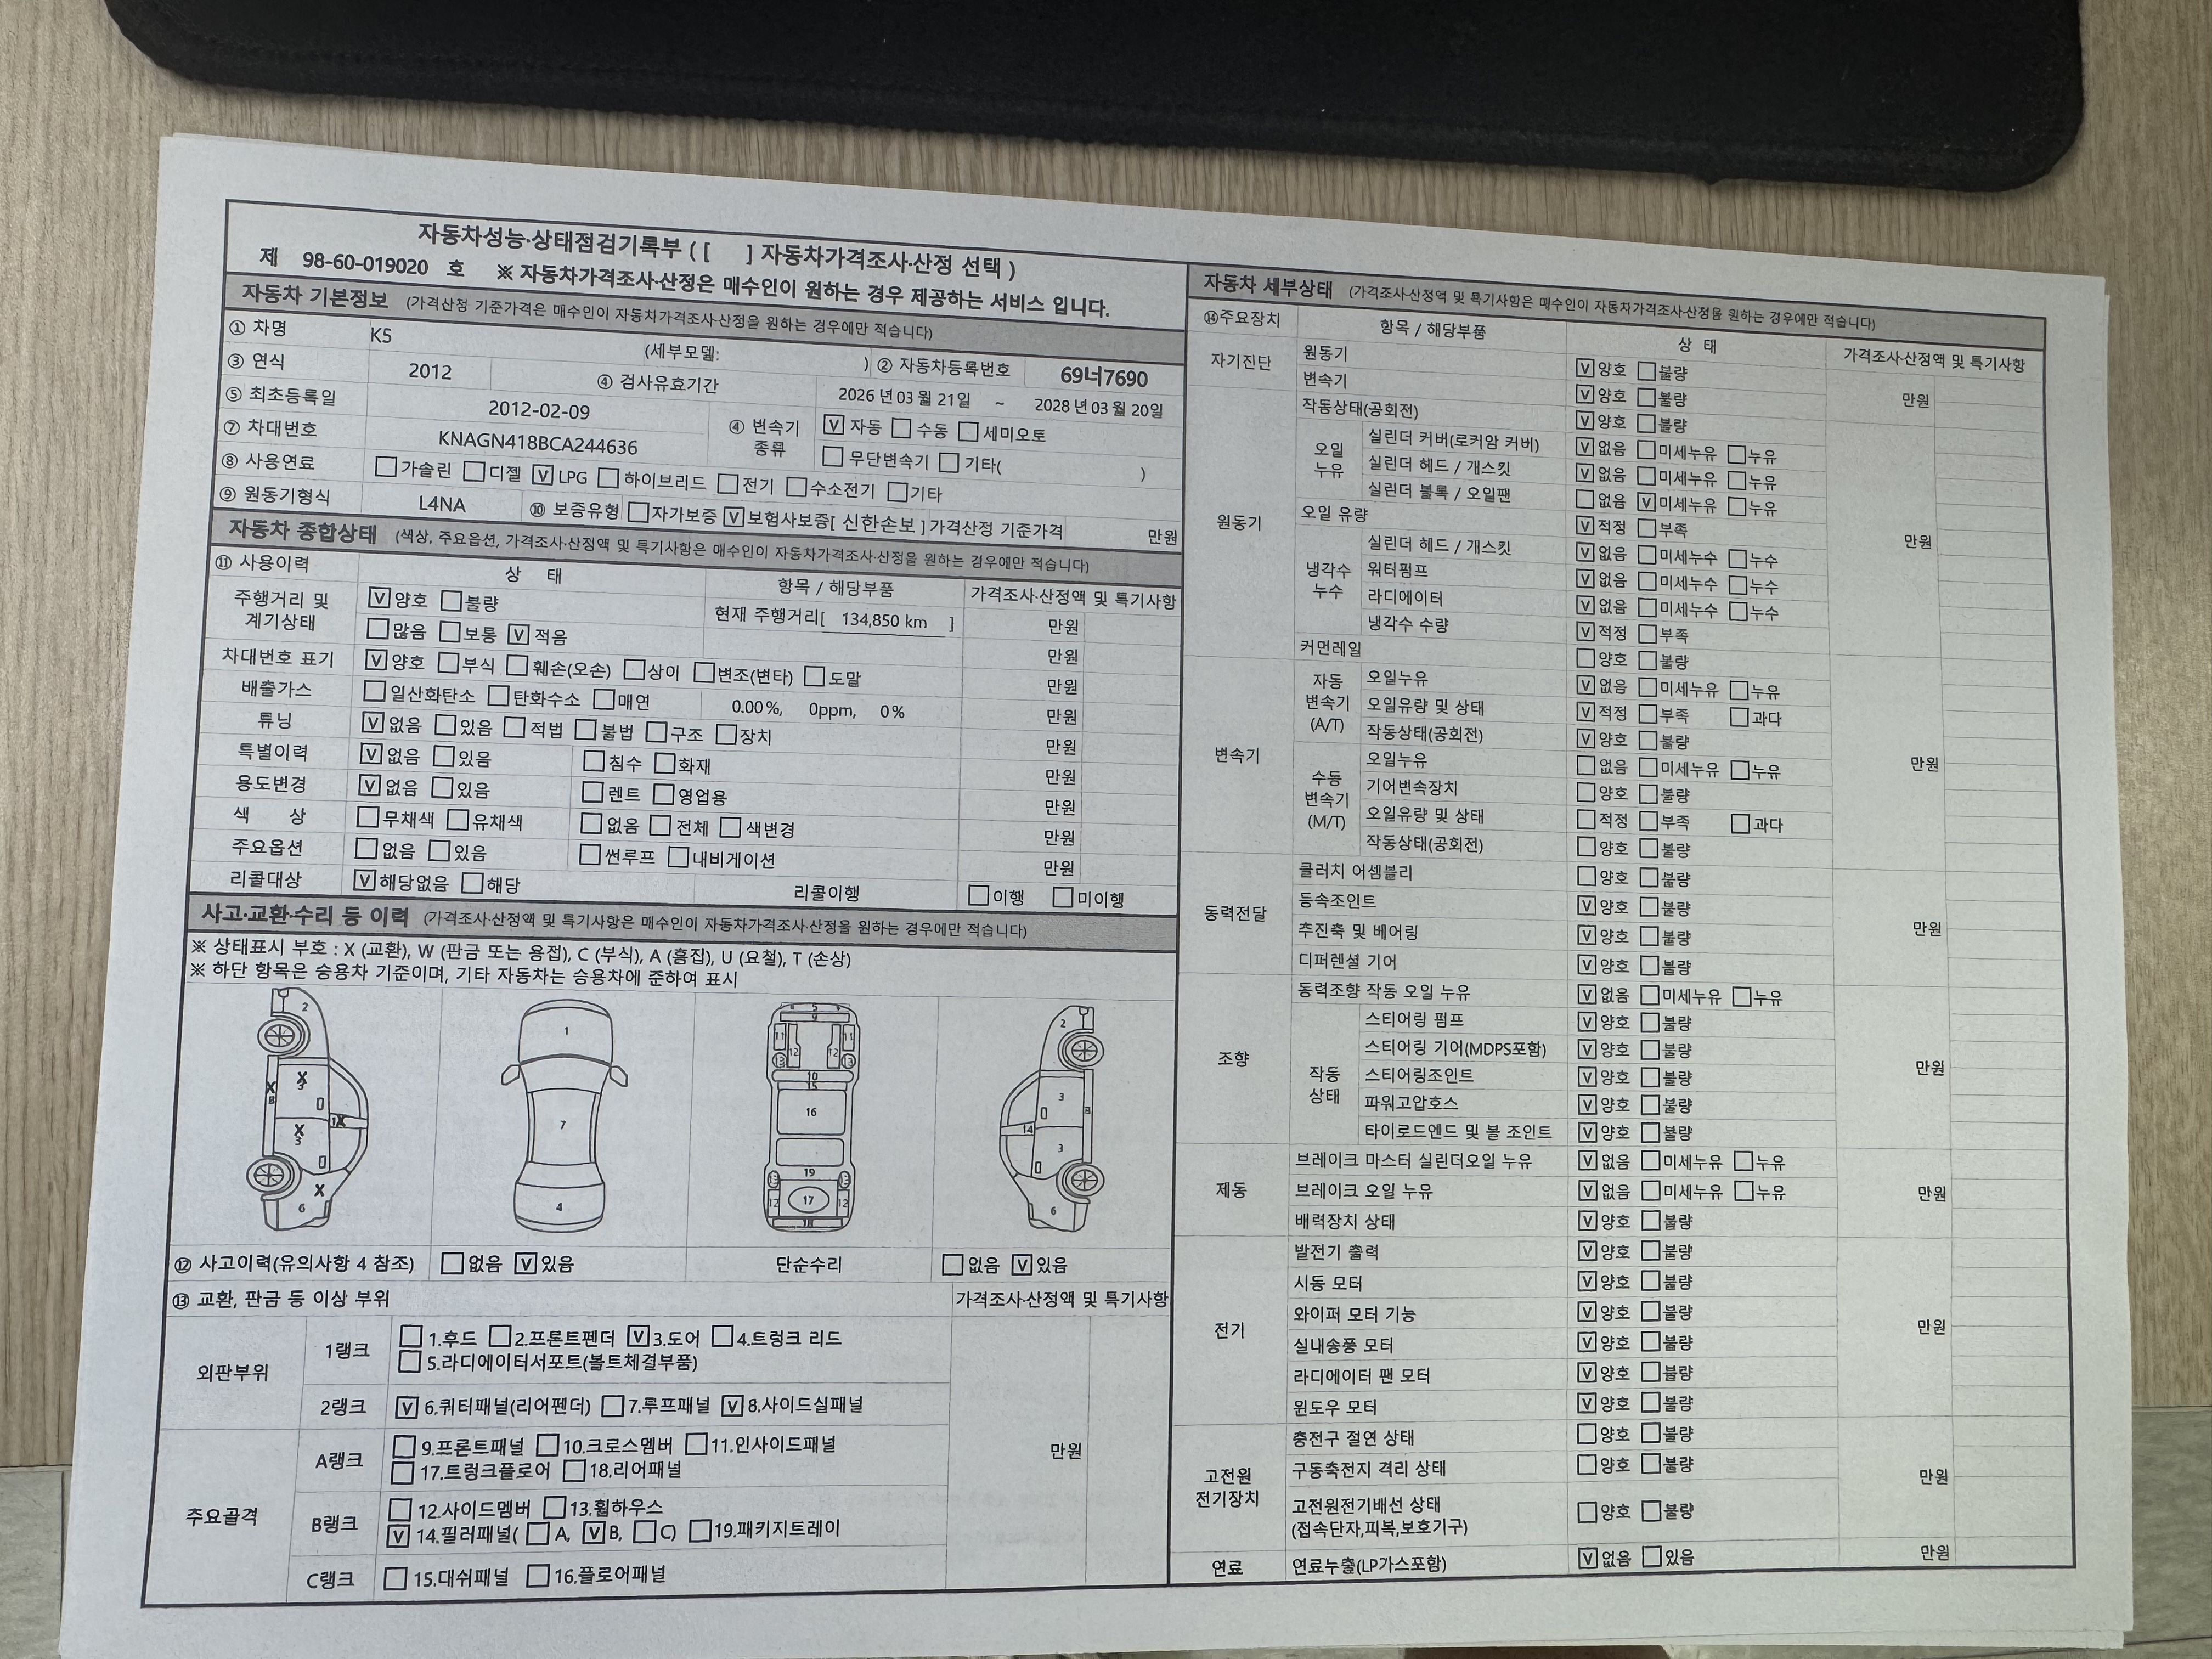Tick the 9.프론트패널 checkbox
Viewport: 2212px width, 1659px height.
(404, 1447)
